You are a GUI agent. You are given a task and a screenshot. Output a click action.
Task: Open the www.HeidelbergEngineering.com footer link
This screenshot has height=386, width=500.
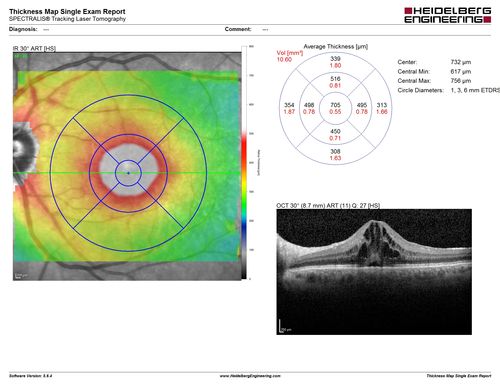coord(250,376)
